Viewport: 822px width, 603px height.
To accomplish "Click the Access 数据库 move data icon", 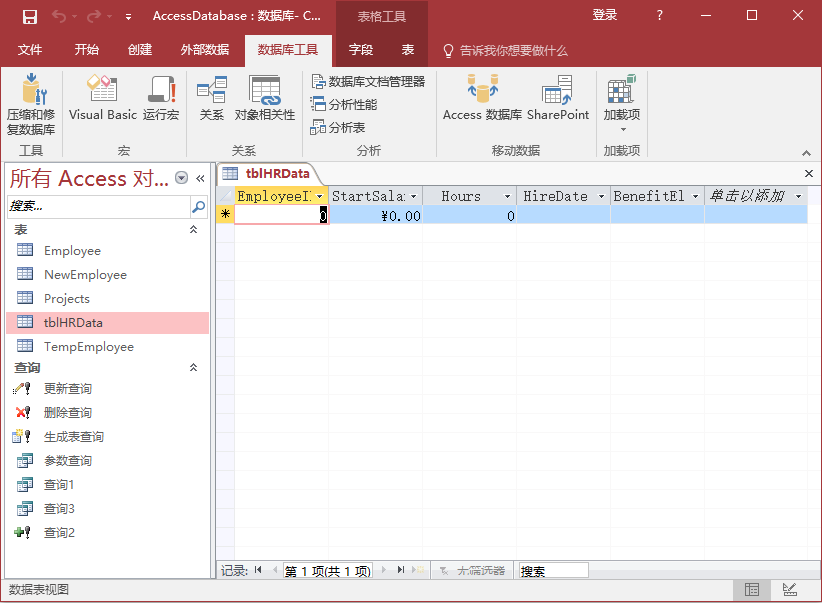I will (482, 100).
